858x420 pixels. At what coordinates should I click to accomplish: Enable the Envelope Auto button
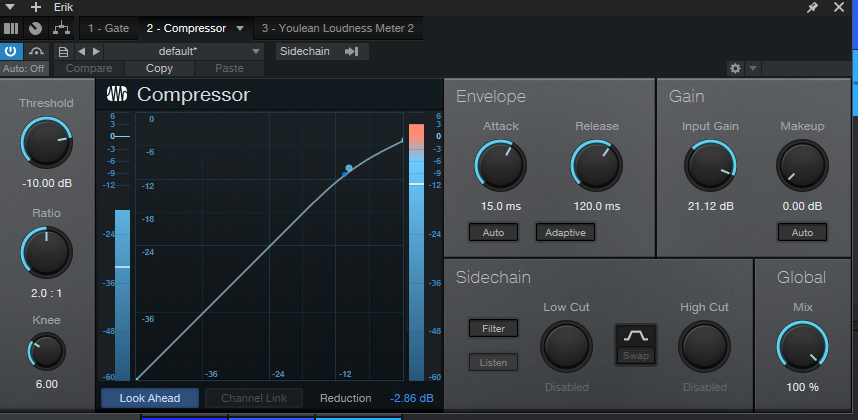493,232
